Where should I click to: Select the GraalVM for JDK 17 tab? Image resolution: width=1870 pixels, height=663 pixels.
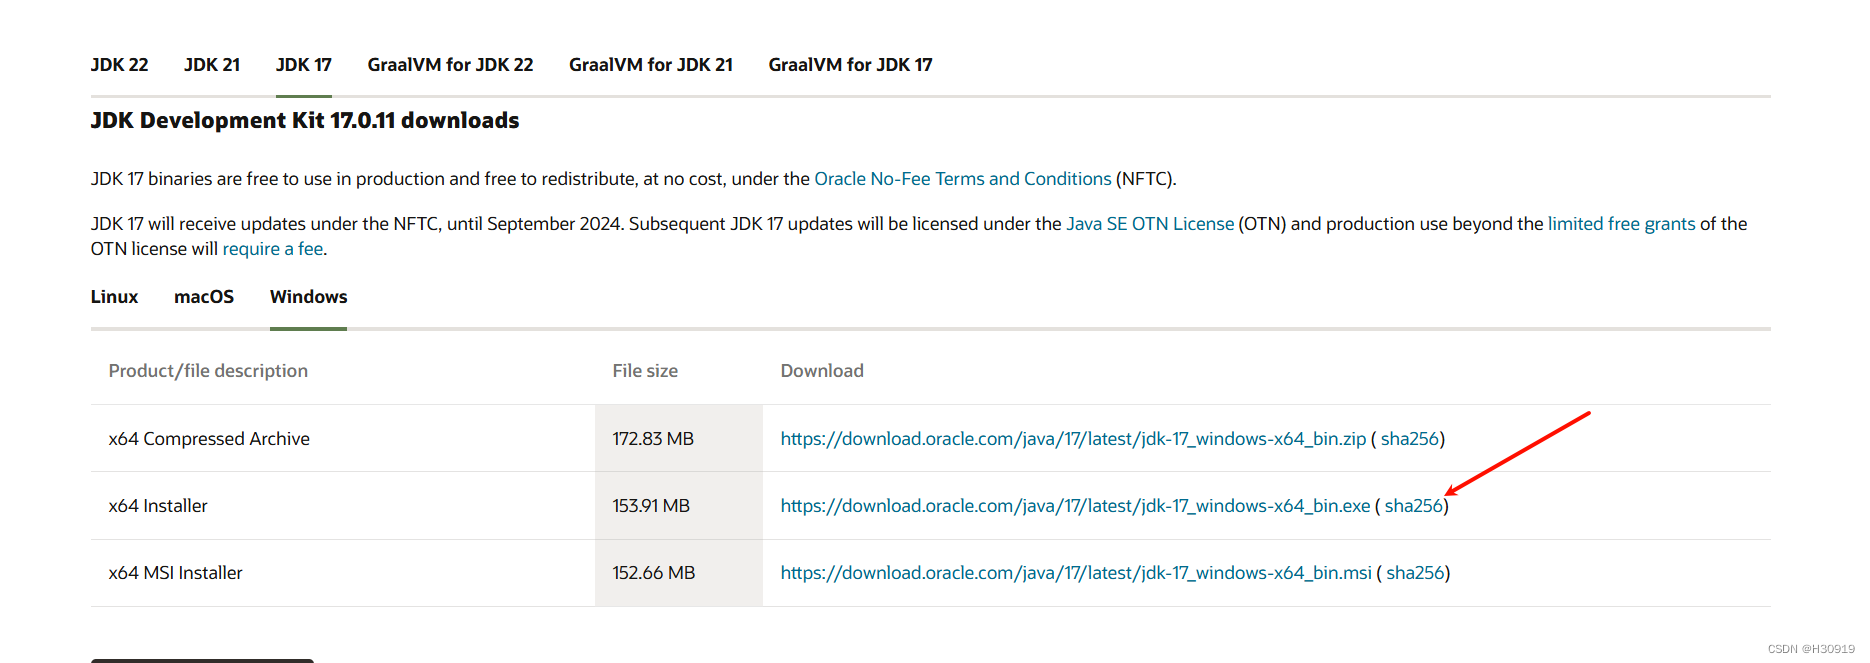pyautogui.click(x=849, y=64)
